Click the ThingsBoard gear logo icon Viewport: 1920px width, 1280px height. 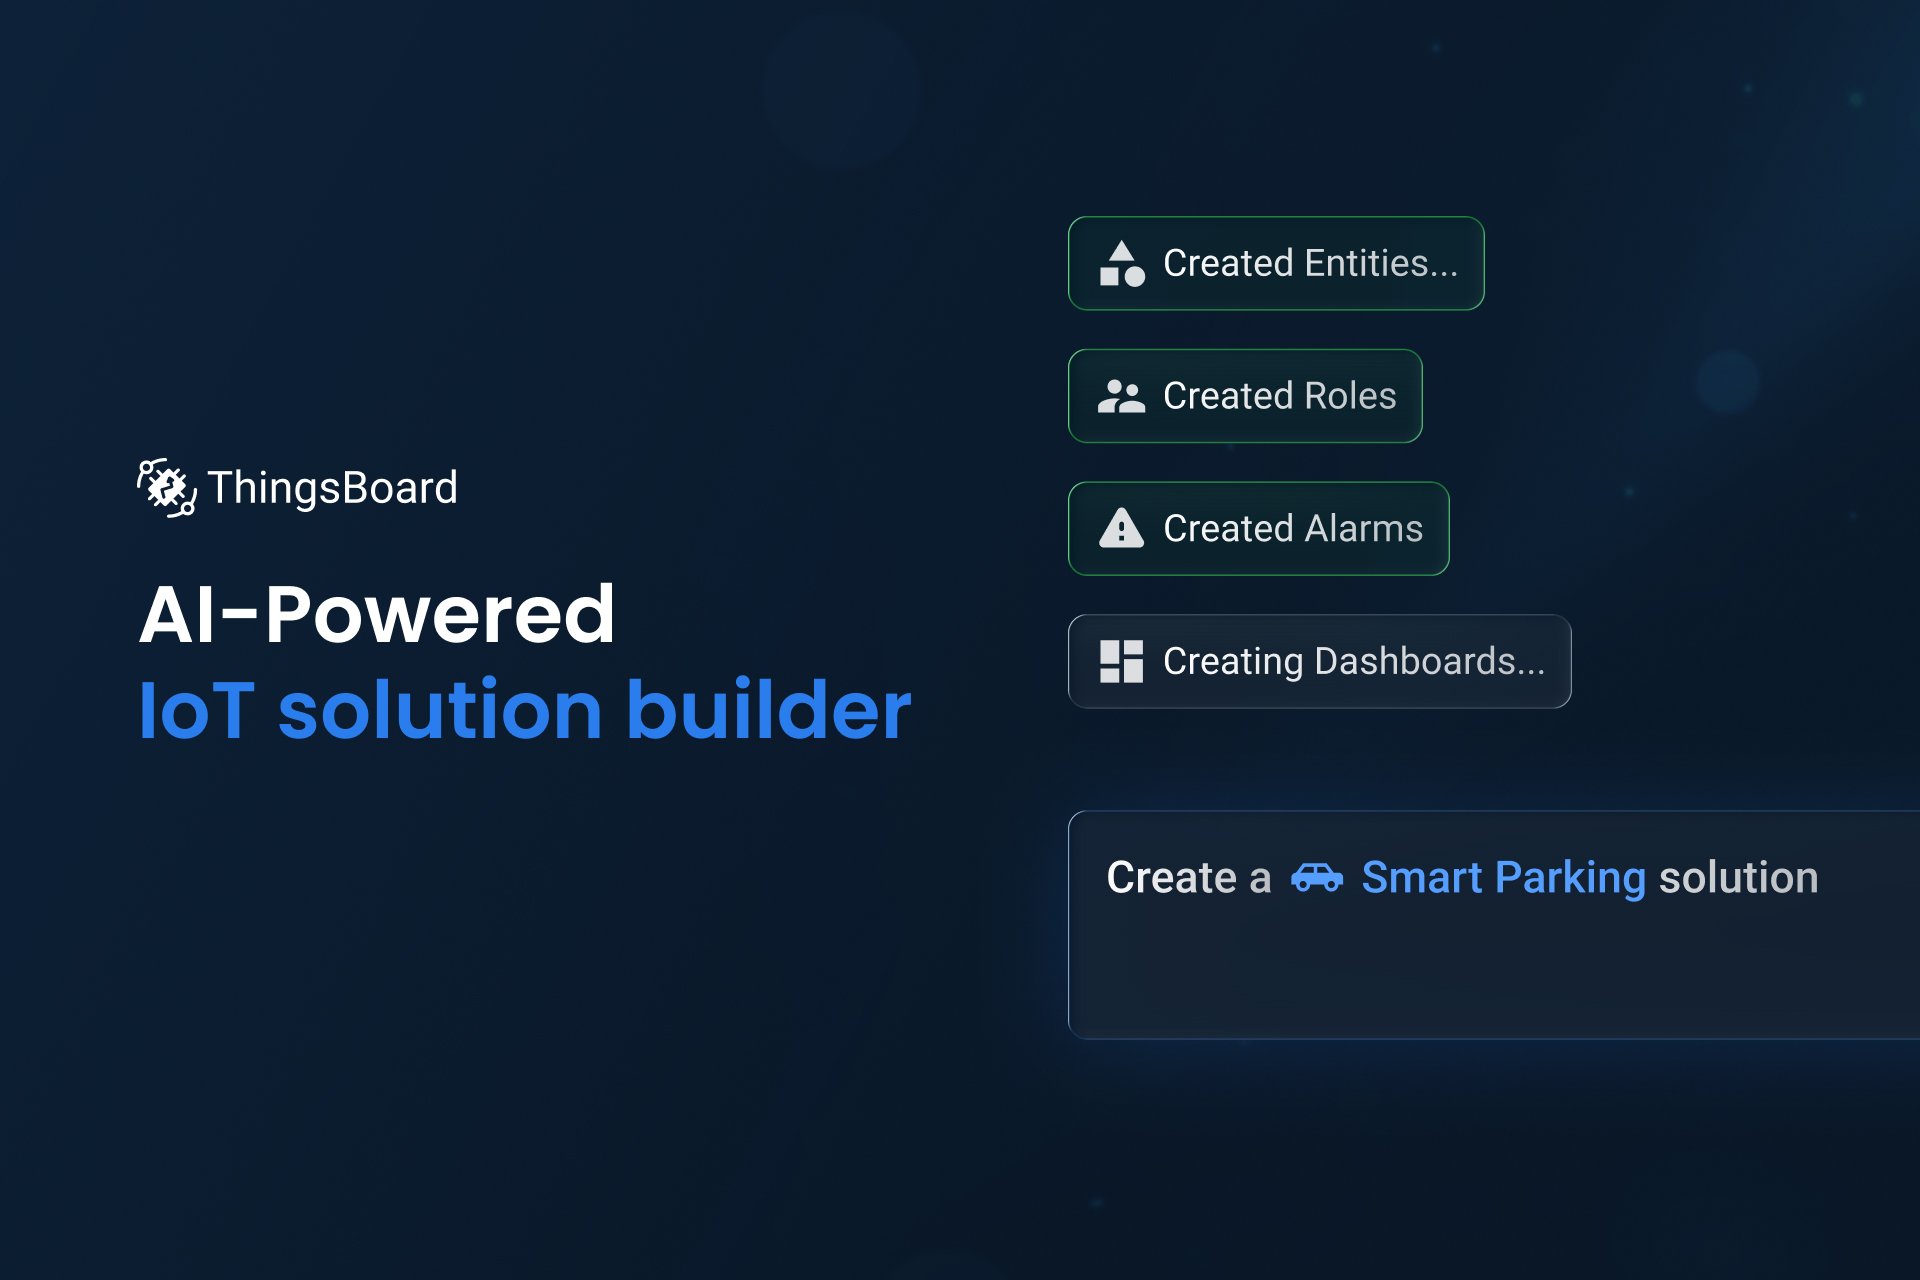pyautogui.click(x=166, y=488)
